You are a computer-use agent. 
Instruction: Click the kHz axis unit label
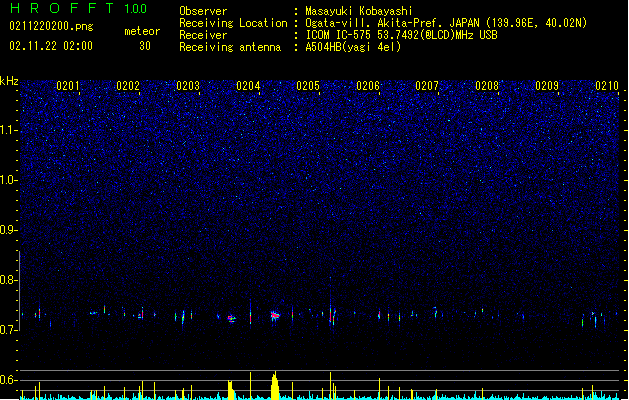click(x=9, y=81)
